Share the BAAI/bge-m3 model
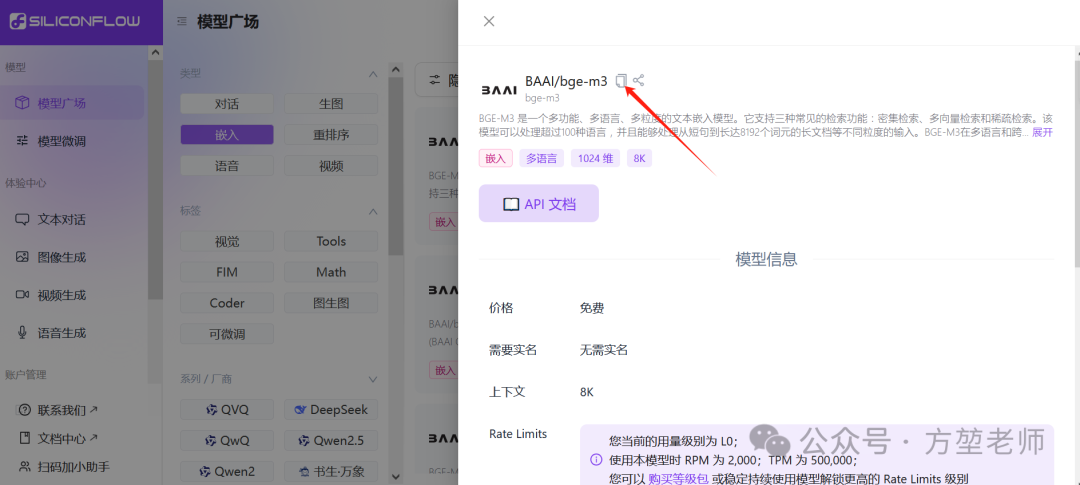The height and width of the screenshot is (485, 1080). point(638,81)
